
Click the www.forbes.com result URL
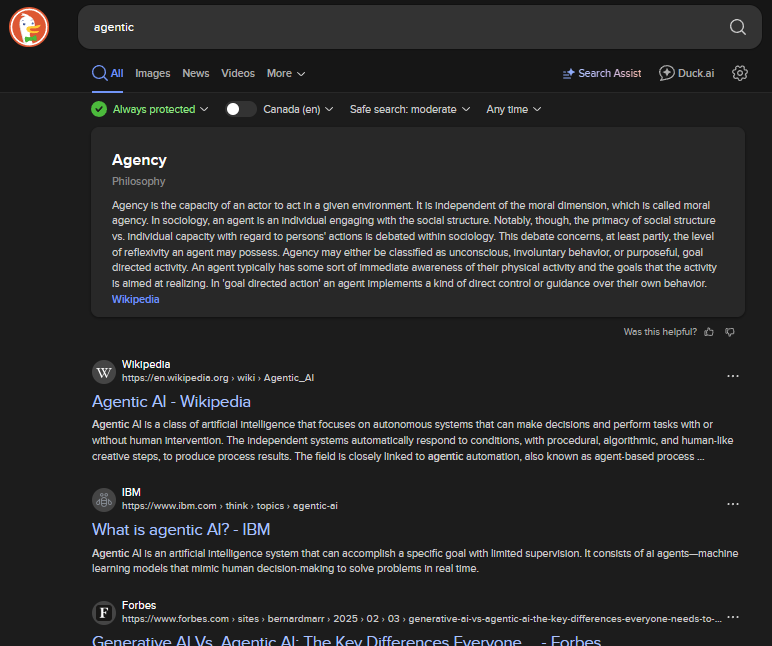point(421,619)
